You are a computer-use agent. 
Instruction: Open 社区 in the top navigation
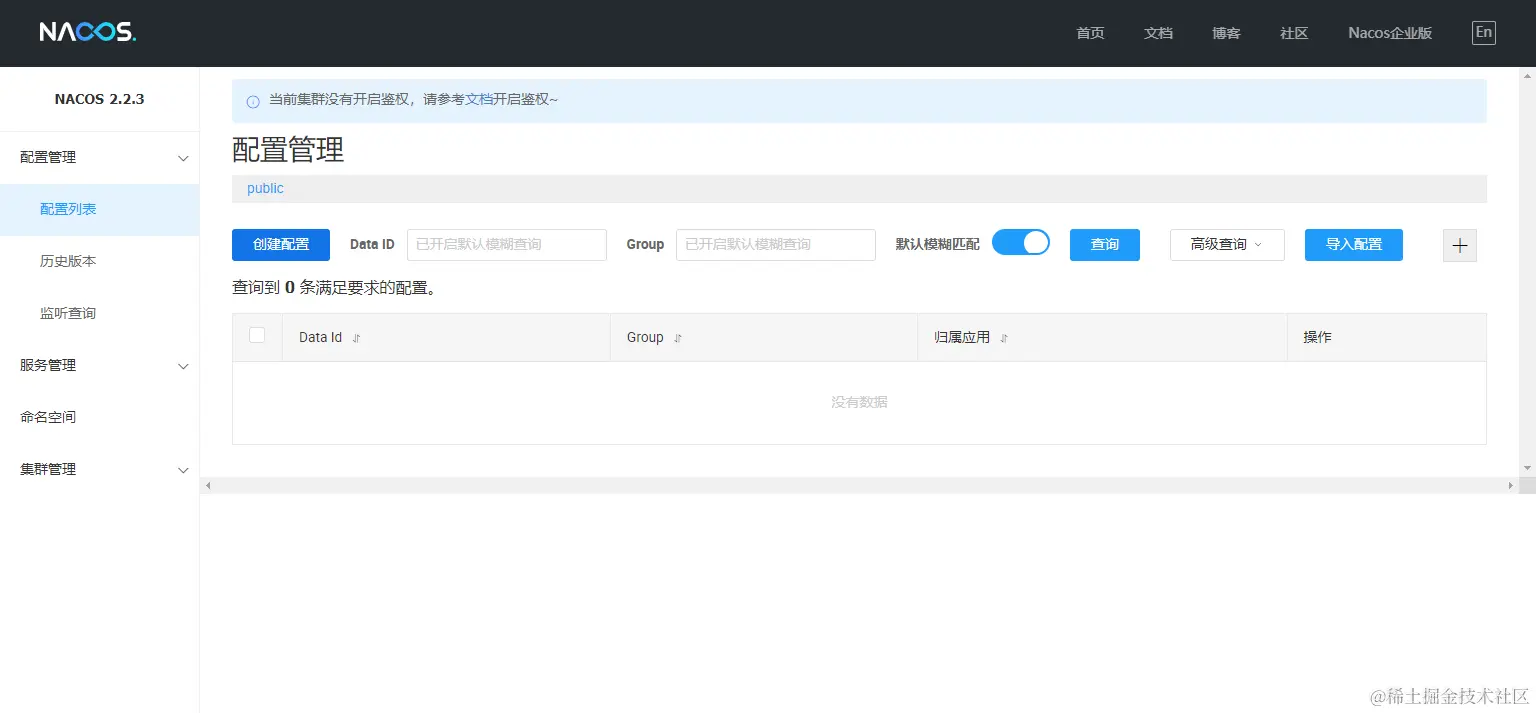tap(1294, 33)
